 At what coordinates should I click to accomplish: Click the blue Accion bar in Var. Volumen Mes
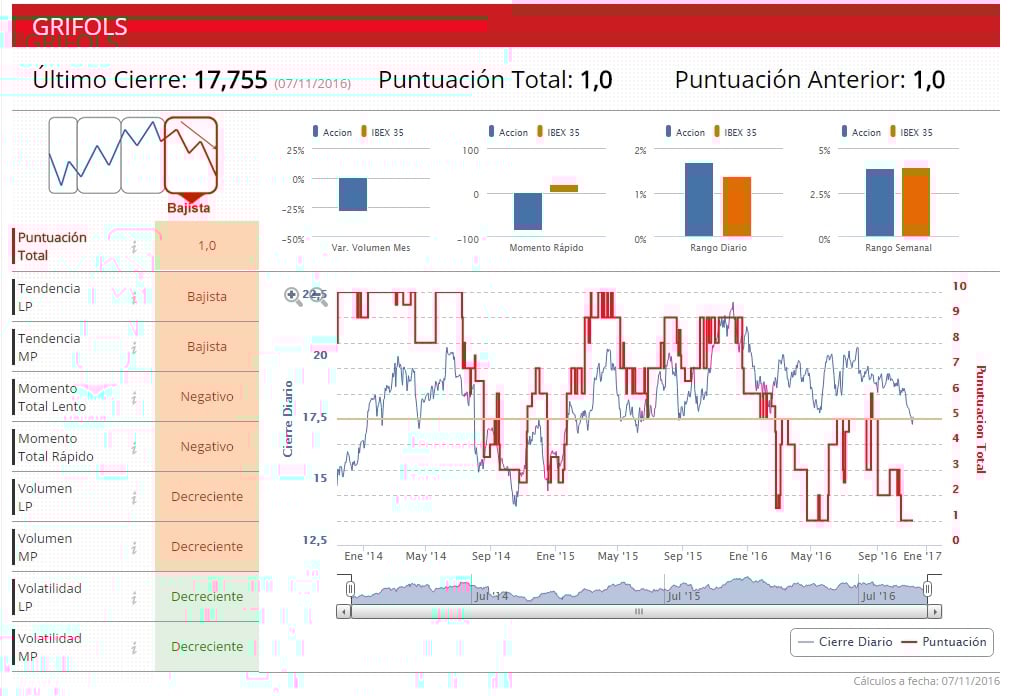[x=353, y=194]
